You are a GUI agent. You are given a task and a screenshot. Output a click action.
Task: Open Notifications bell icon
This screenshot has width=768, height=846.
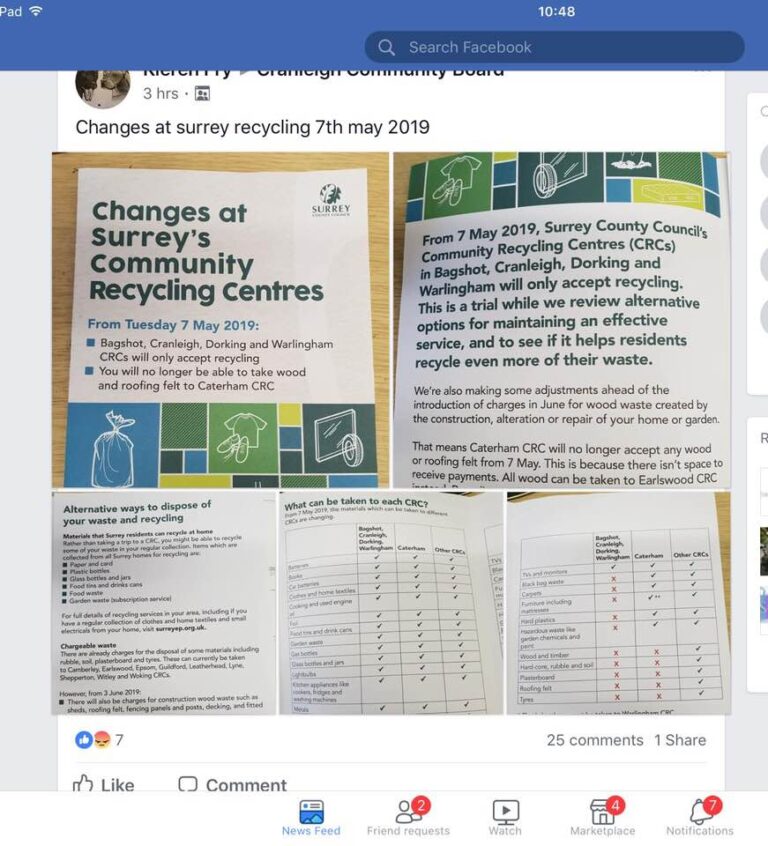[x=700, y=817]
